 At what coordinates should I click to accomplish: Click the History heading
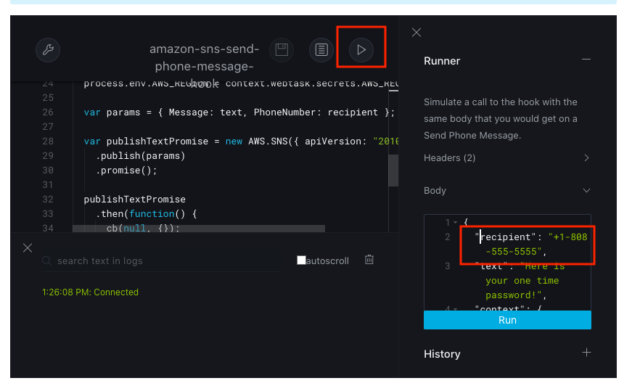coord(442,354)
